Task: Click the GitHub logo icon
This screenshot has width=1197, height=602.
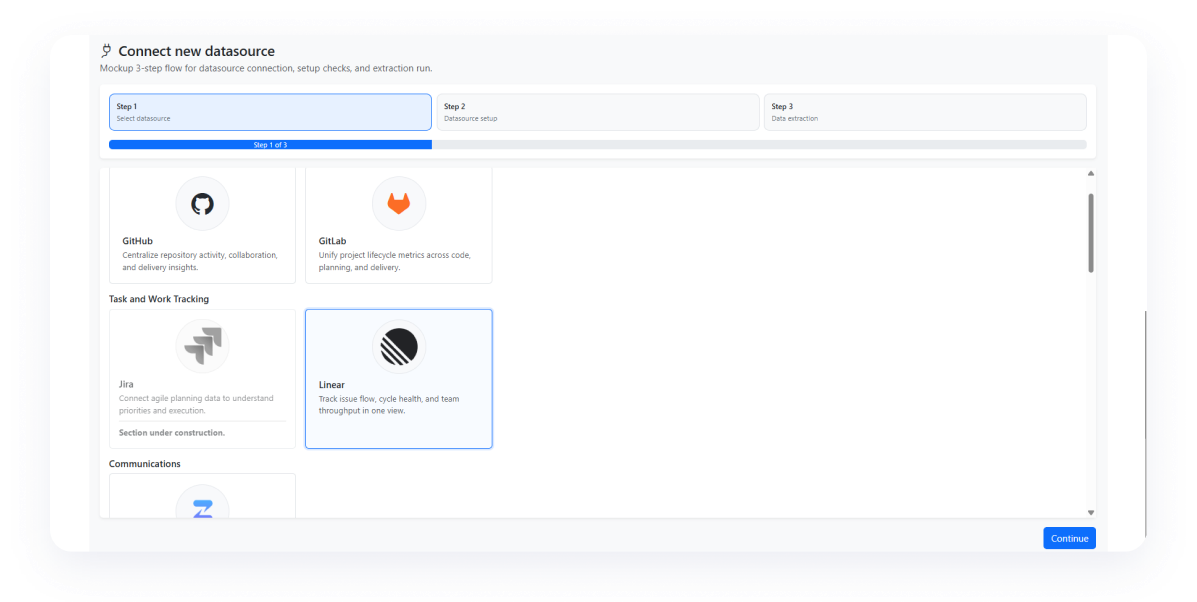Action: pos(202,204)
